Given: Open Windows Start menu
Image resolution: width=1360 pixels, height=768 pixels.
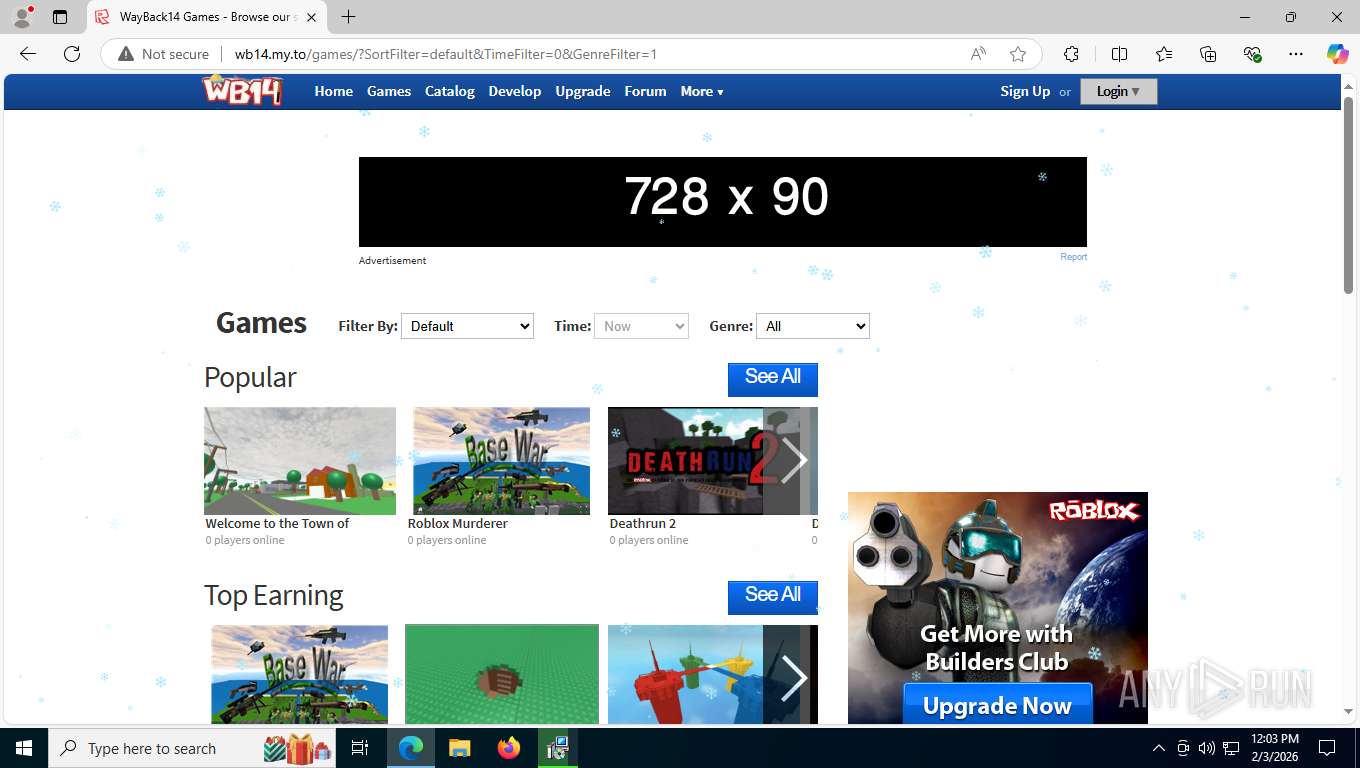Looking at the screenshot, I should click(x=24, y=748).
